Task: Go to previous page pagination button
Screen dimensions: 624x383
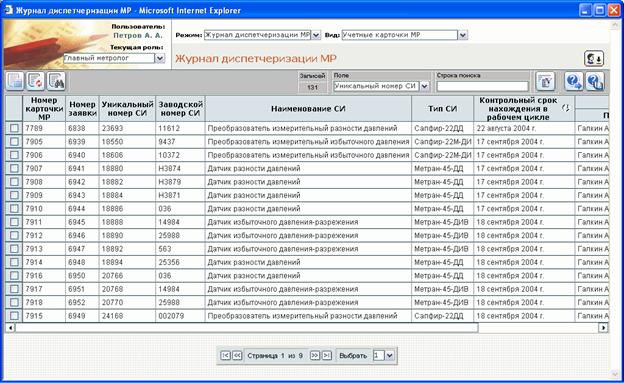Action: tap(237, 355)
